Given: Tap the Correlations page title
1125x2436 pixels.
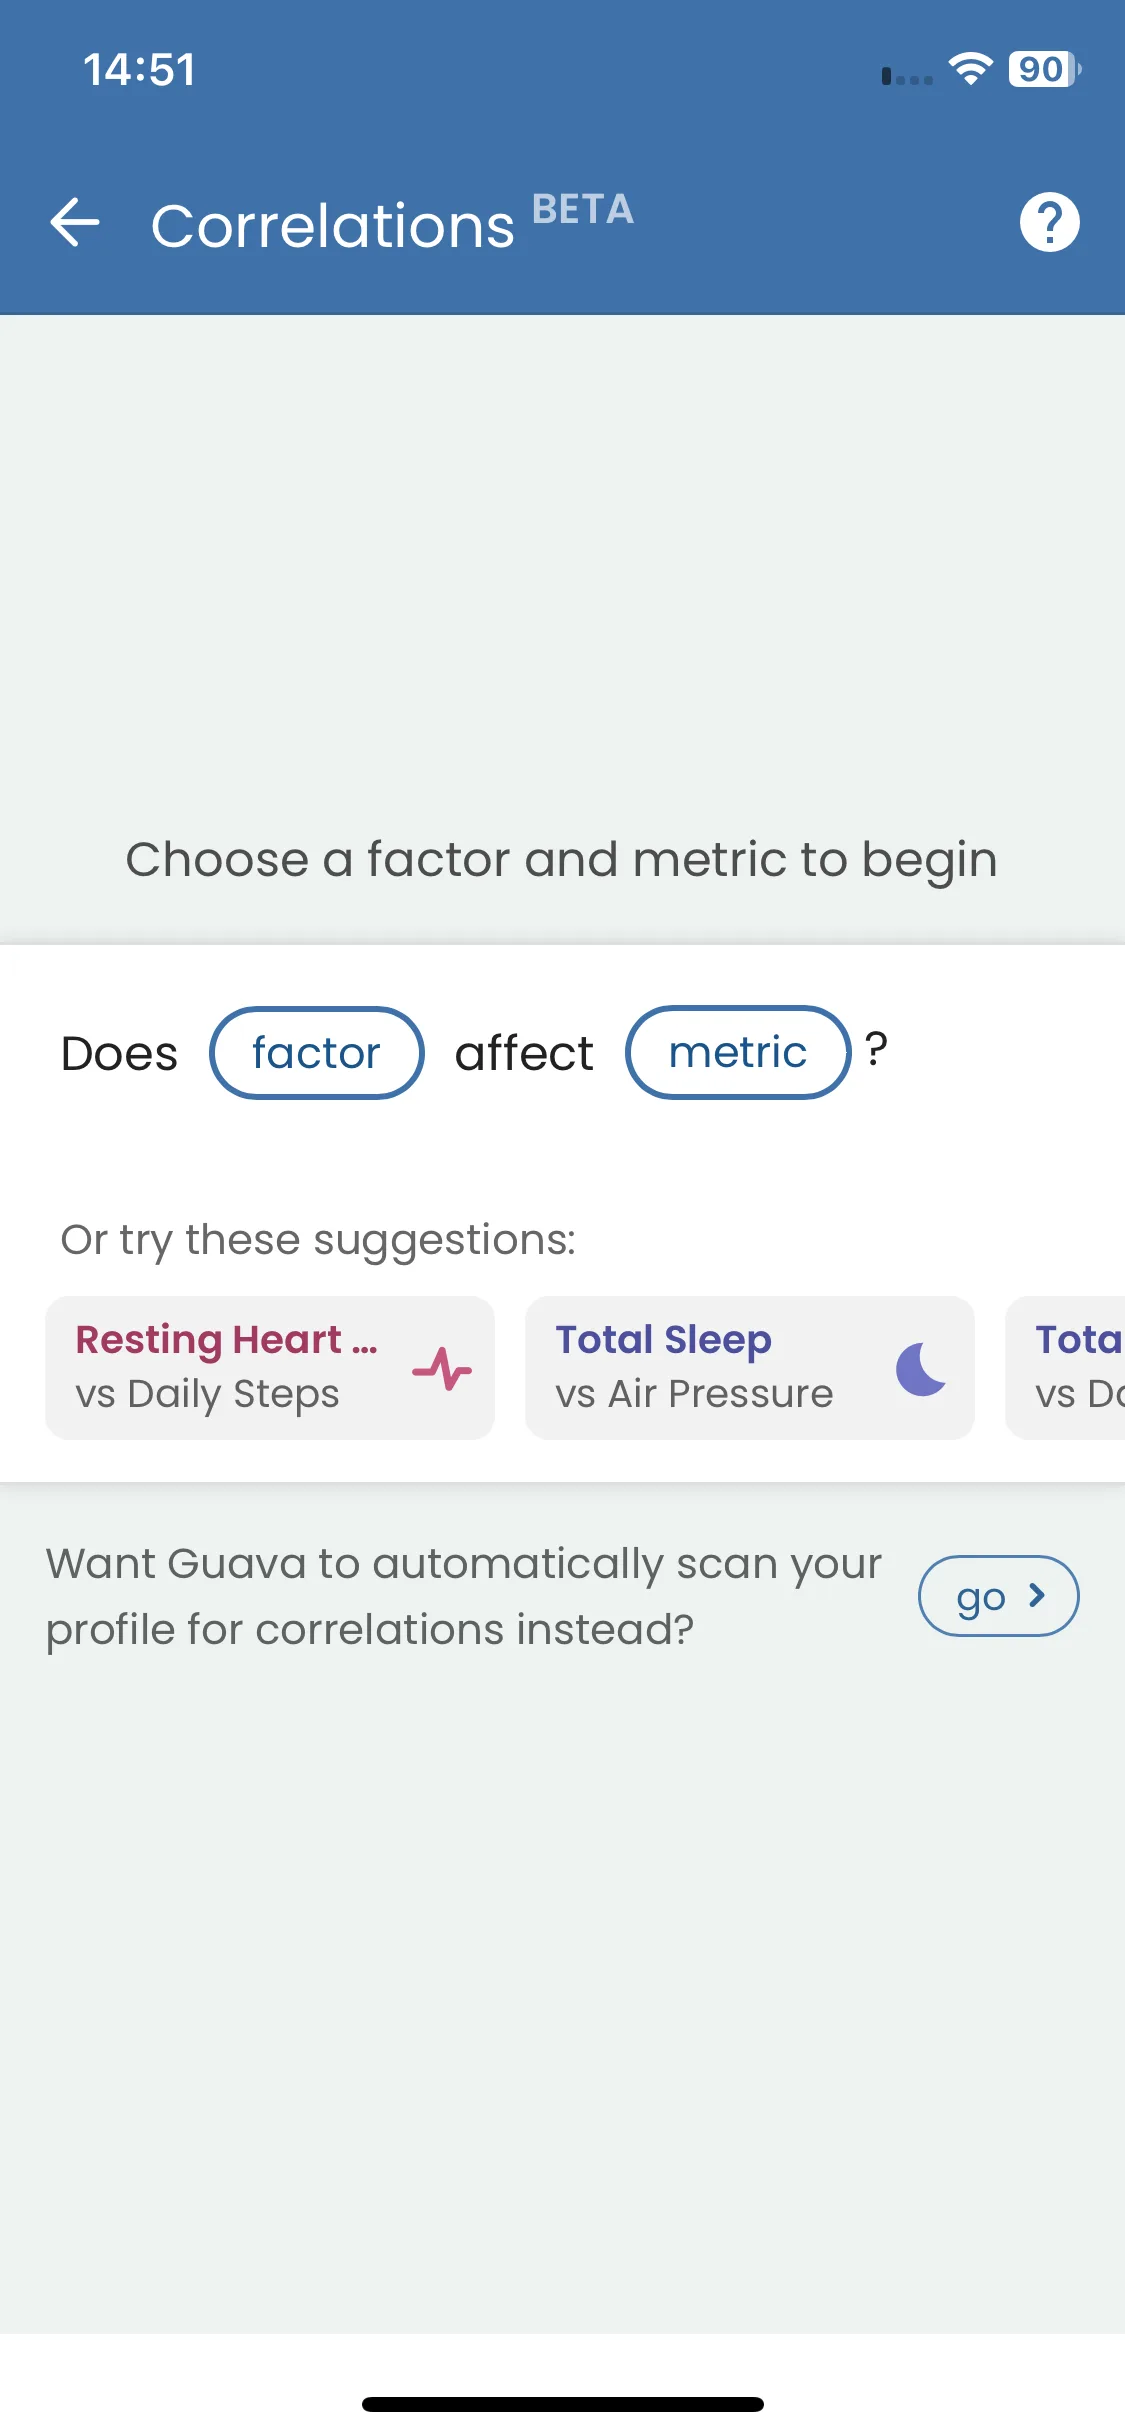Looking at the screenshot, I should [332, 226].
